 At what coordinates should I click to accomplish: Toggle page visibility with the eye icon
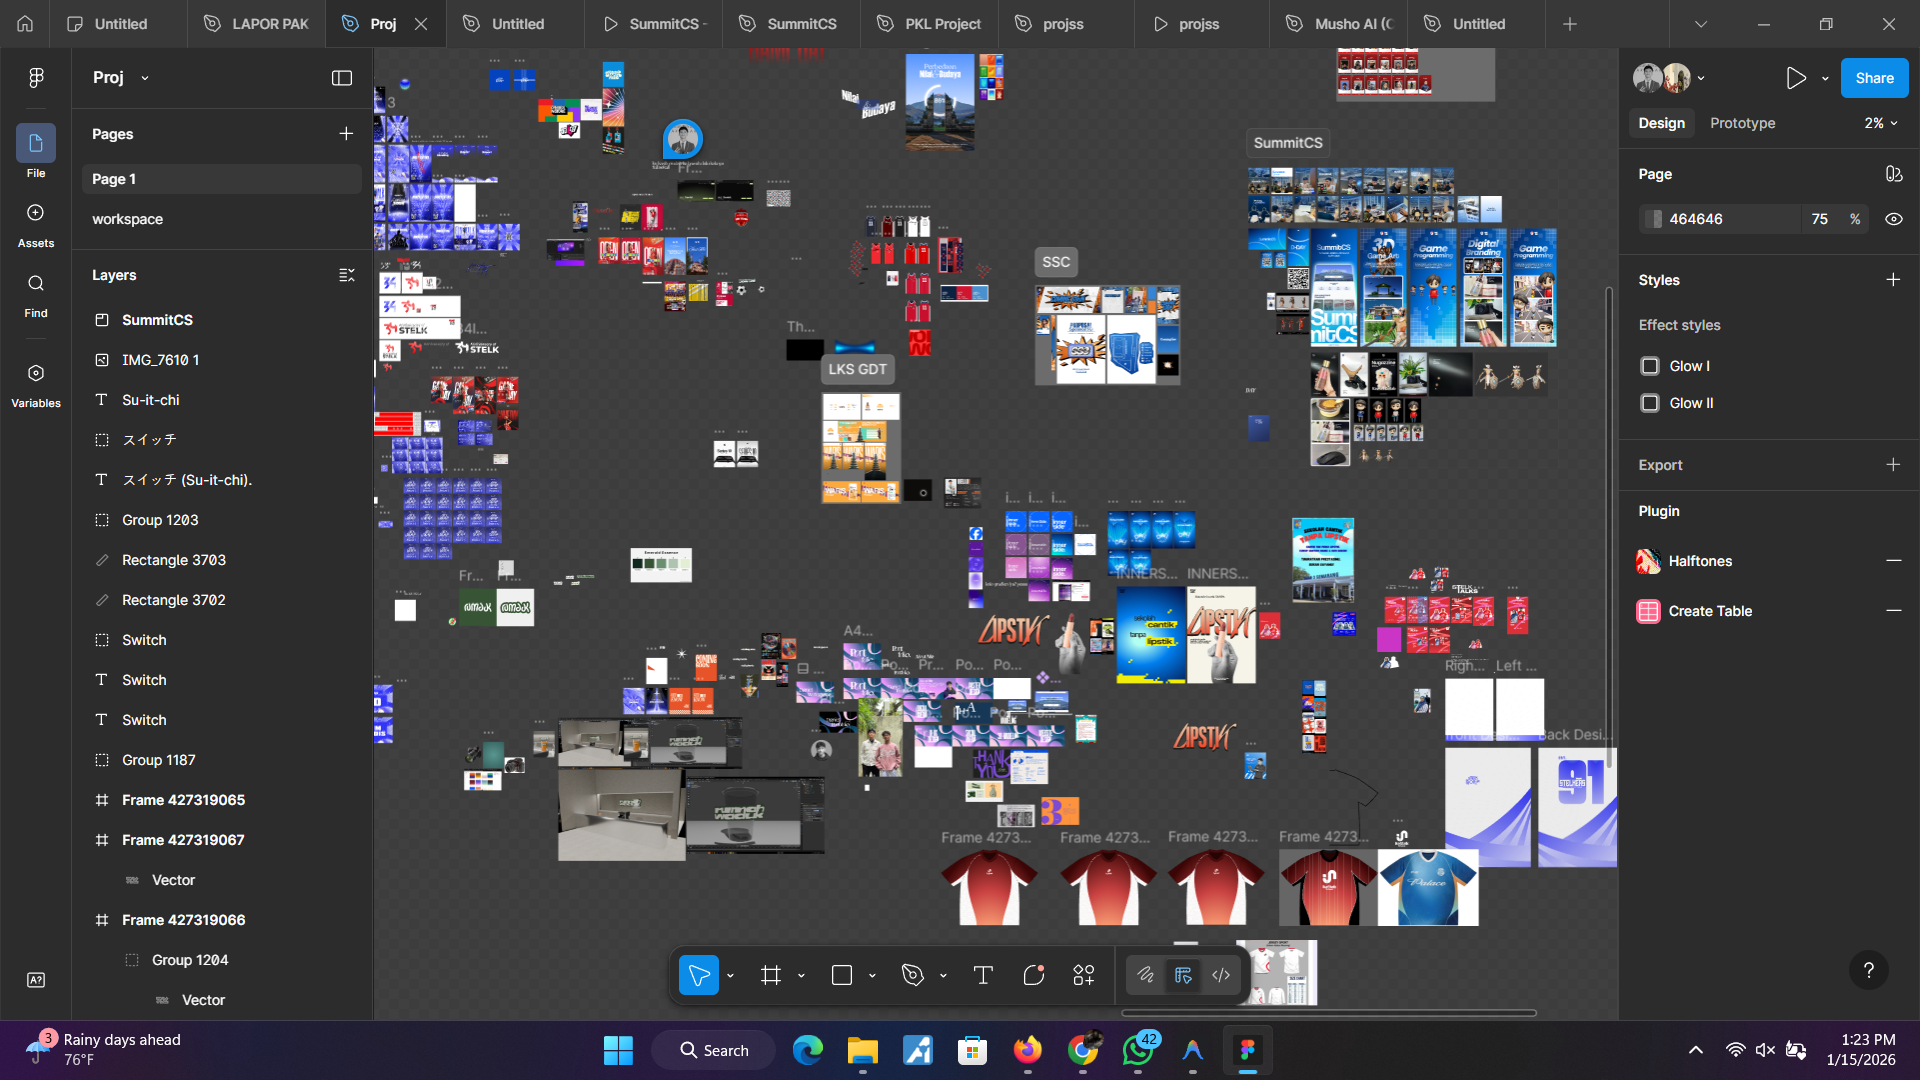coord(1895,219)
